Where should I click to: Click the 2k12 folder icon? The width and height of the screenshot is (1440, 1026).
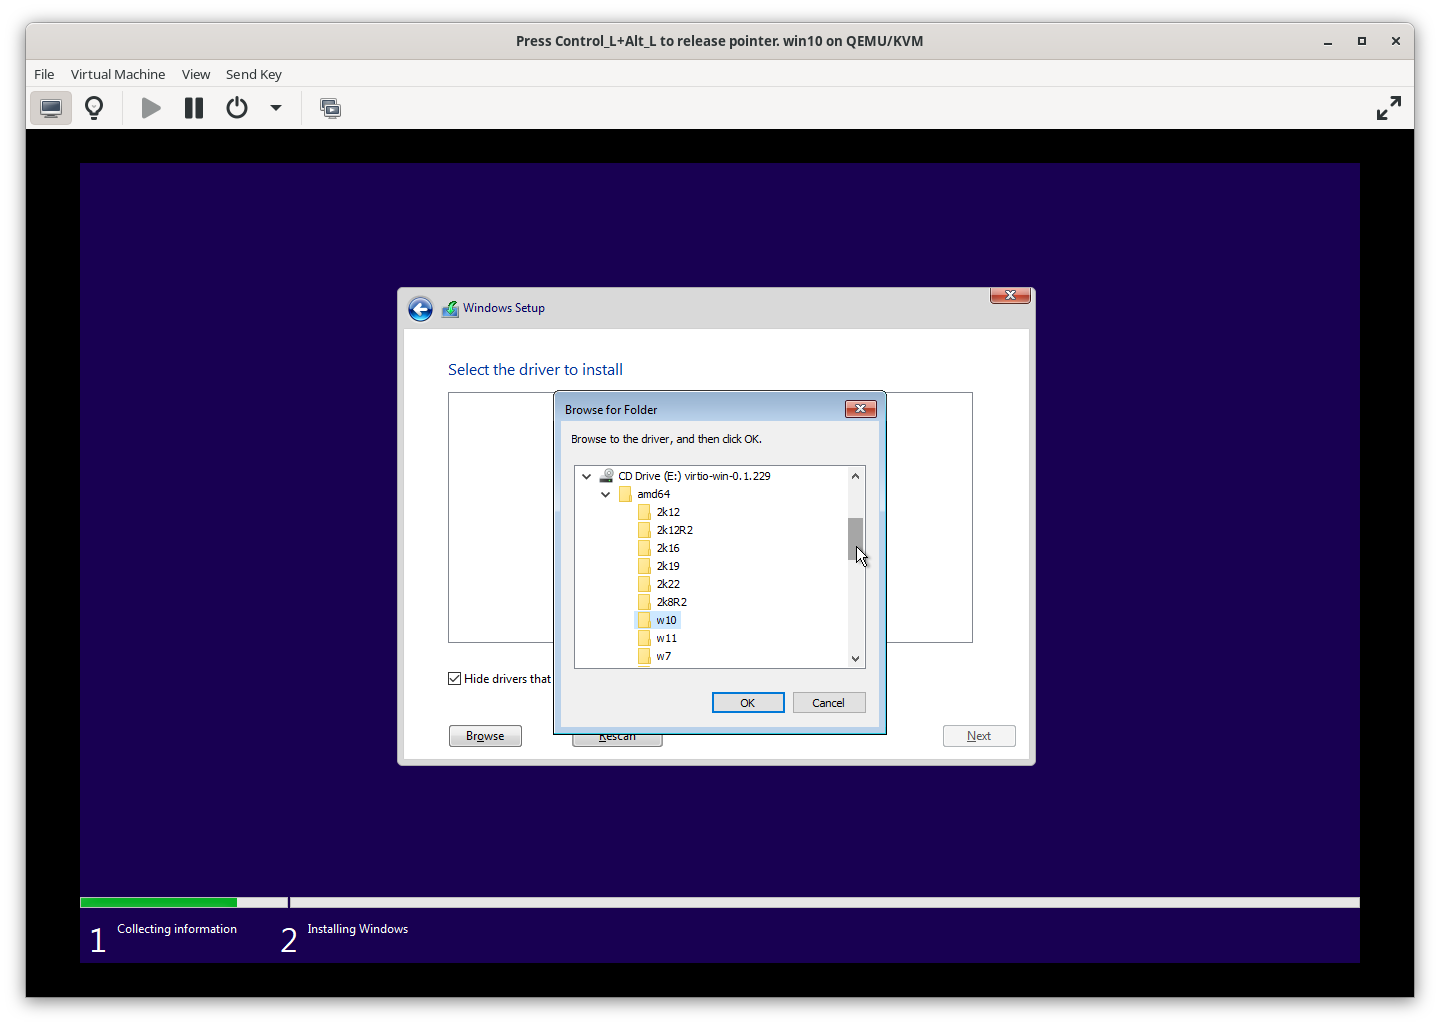click(x=644, y=512)
